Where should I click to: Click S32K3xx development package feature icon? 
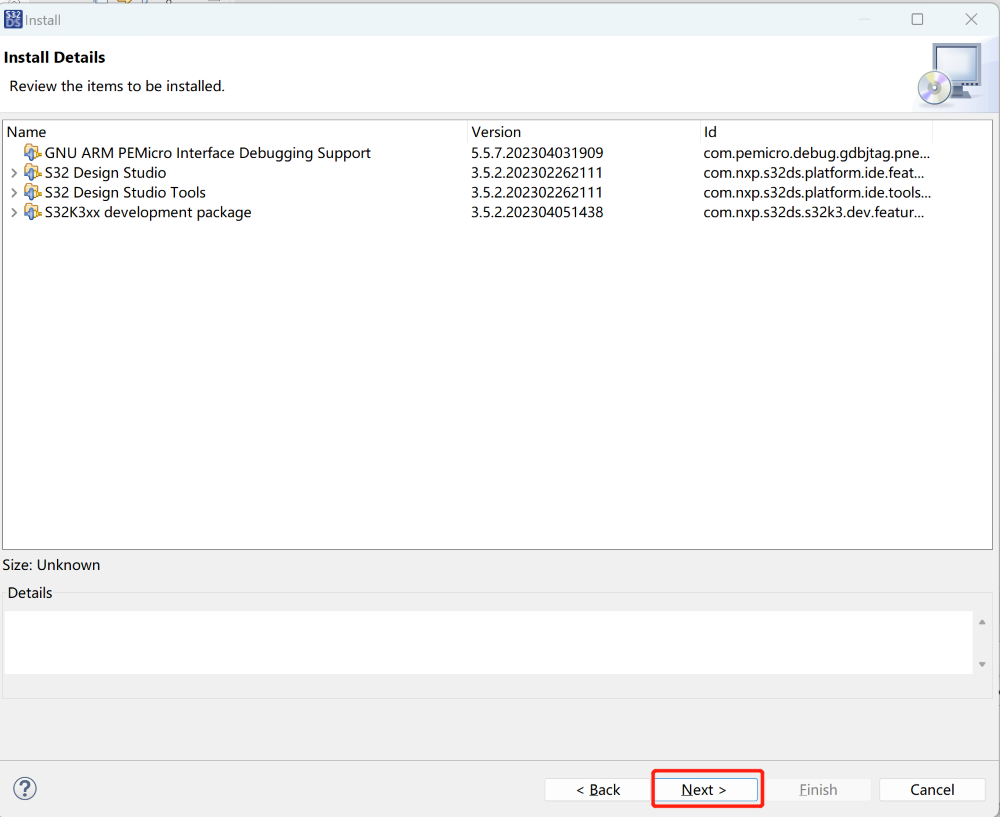coord(33,212)
